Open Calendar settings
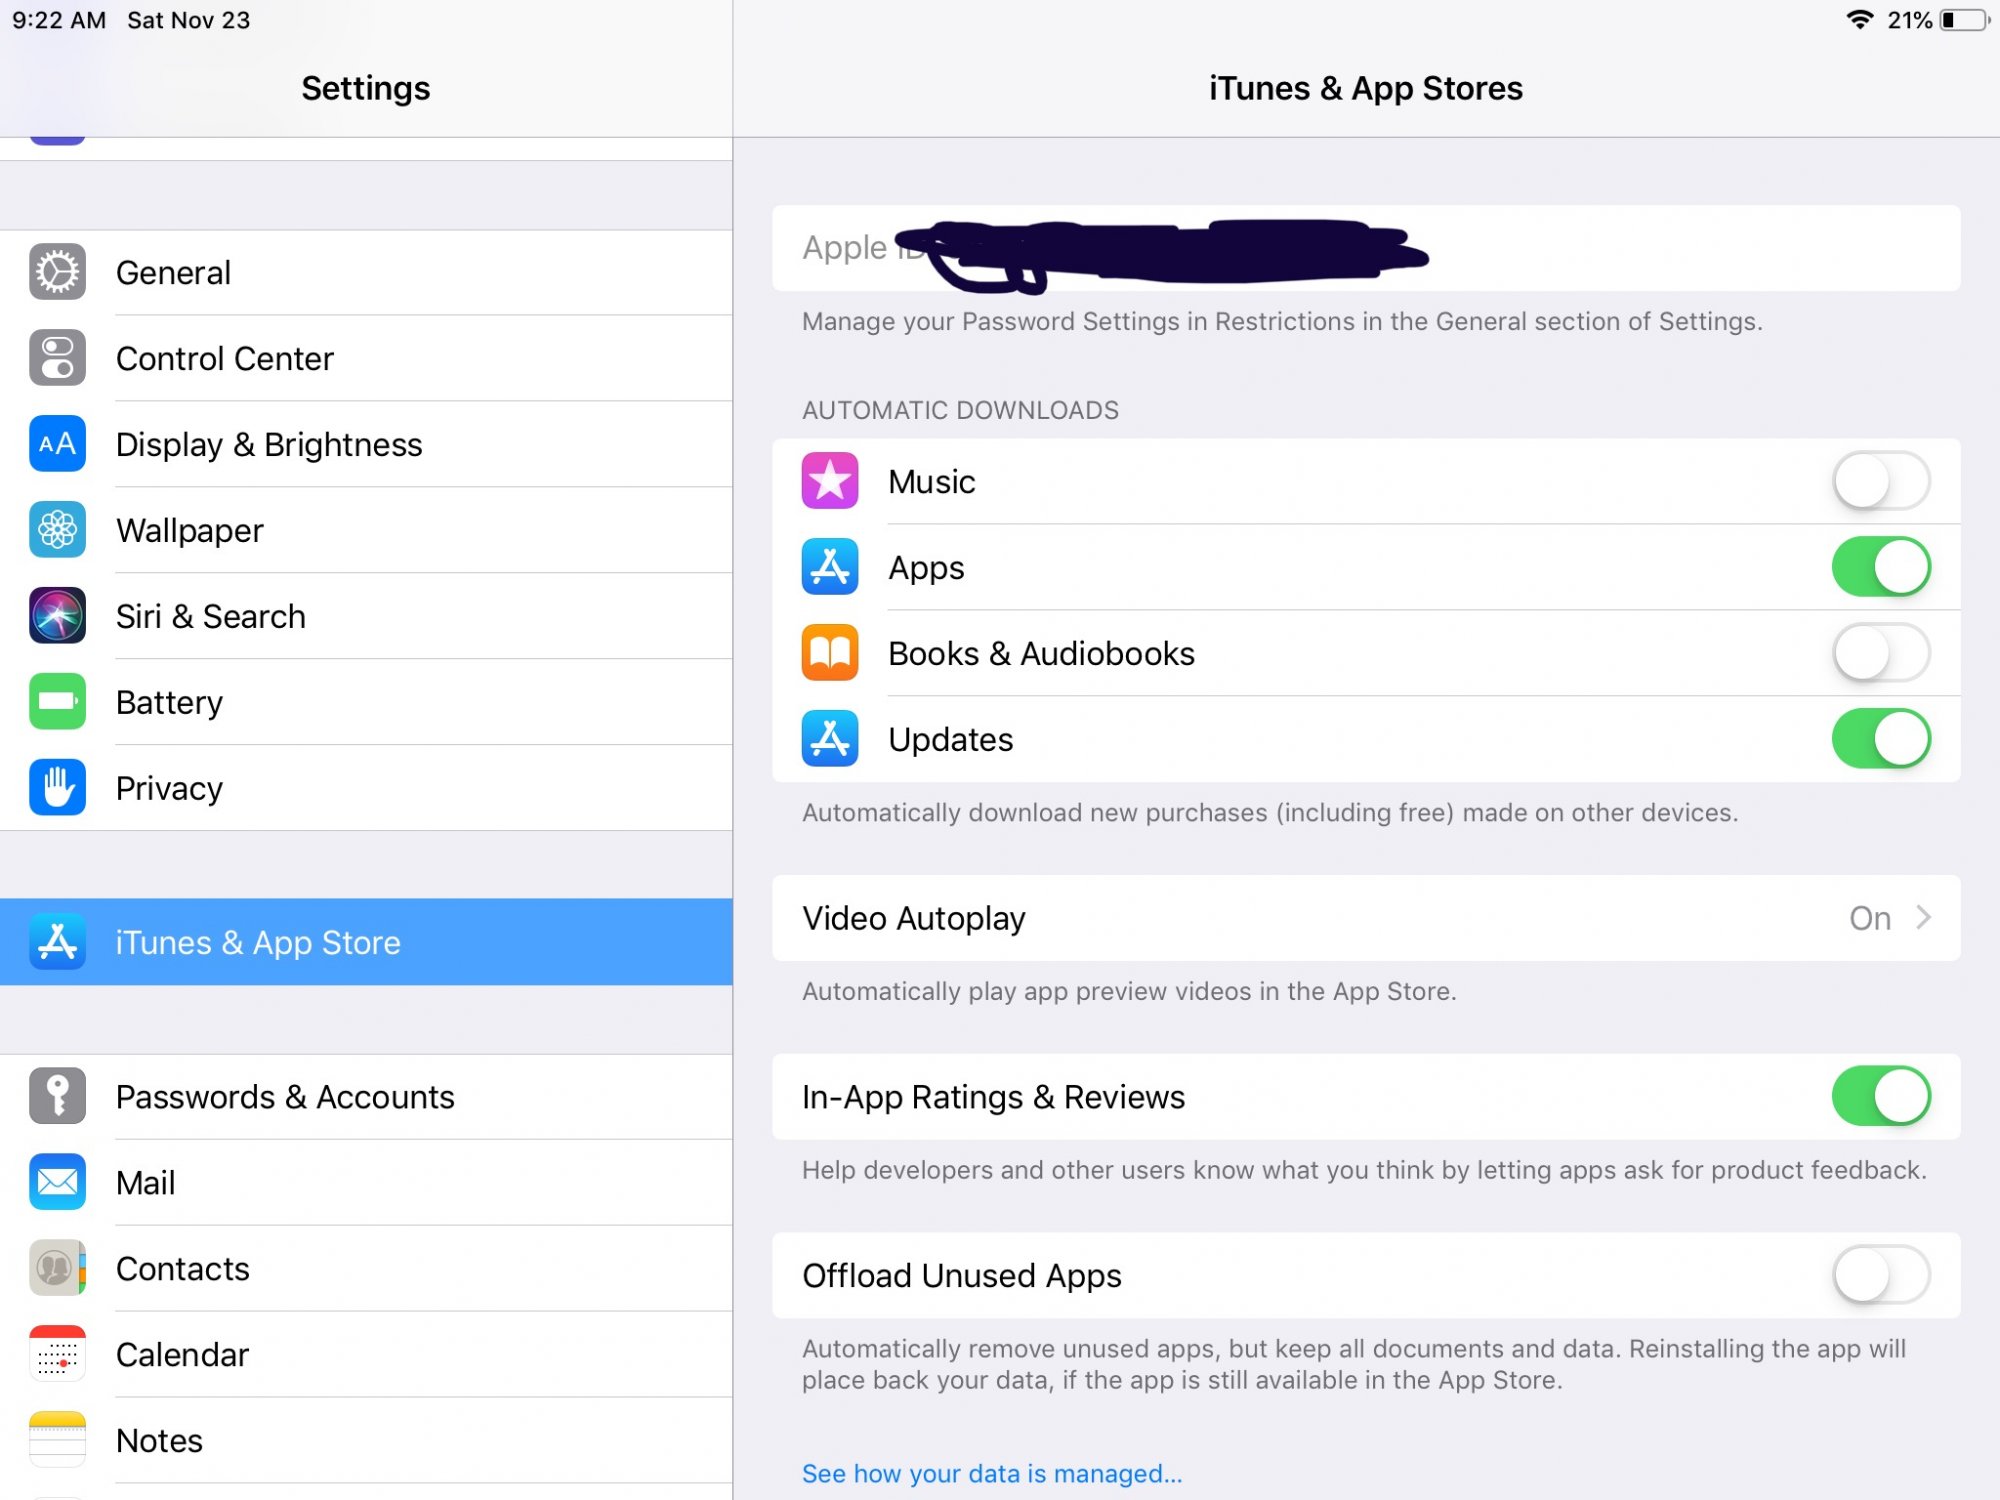Image resolution: width=2000 pixels, height=1500 pixels. 366,1354
